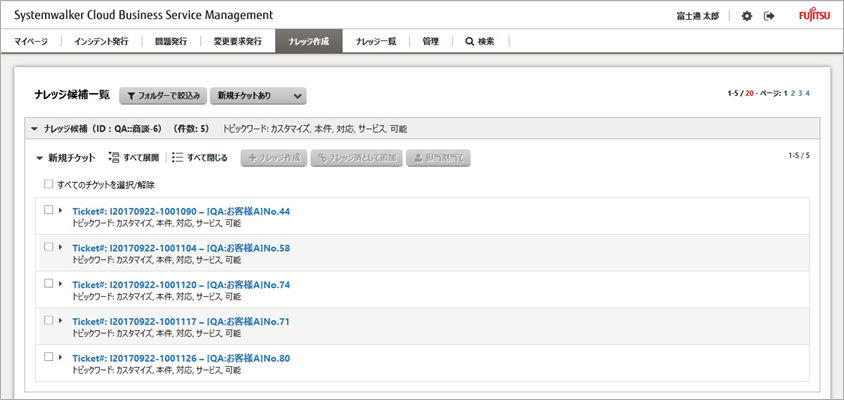Image resolution: width=844 pixels, height=400 pixels.
Task: Expand ticket I20170922-1001120 details arrow
Action: (x=61, y=283)
